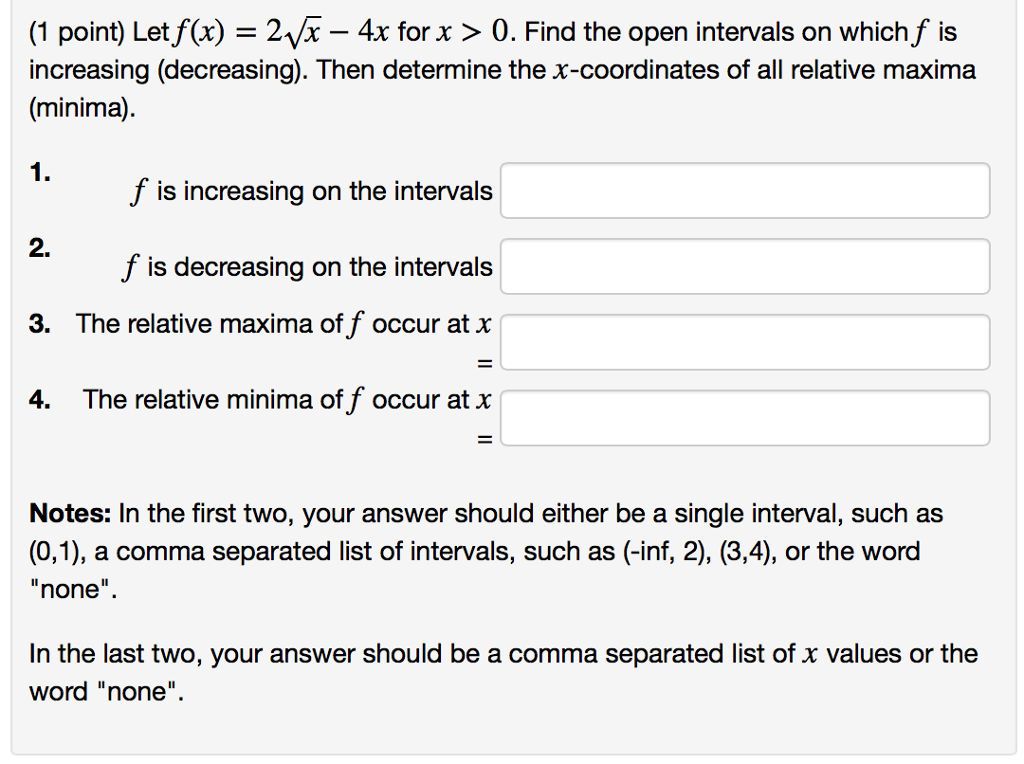Click inside the x = field for minima

[745, 417]
